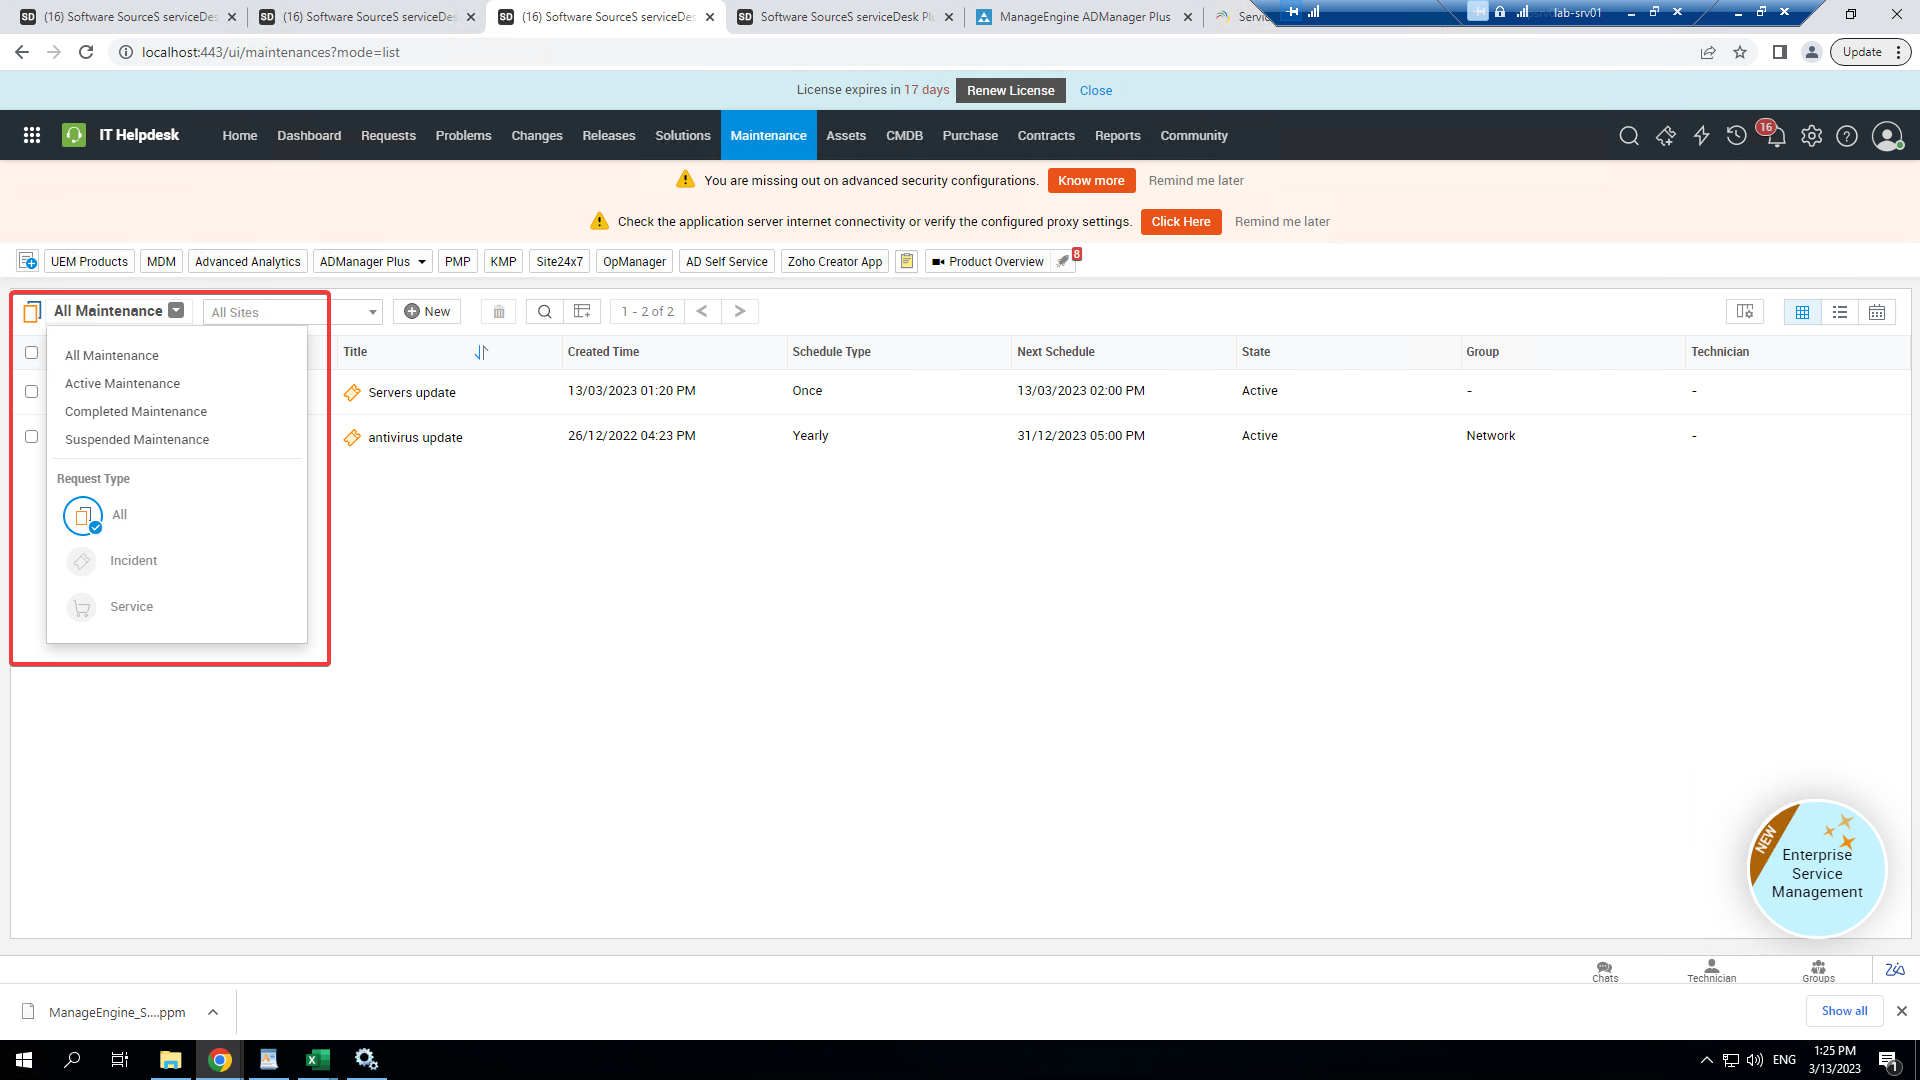Expand the All Sites dropdown
This screenshot has width=1920, height=1080.
pos(372,313)
